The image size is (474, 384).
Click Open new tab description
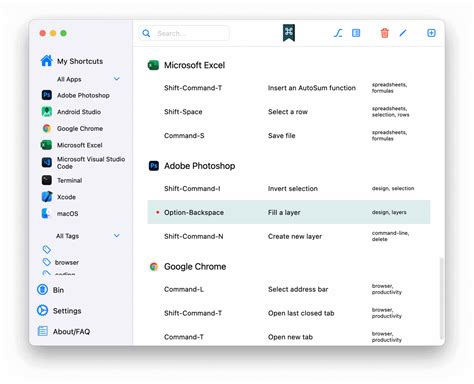[x=290, y=337]
